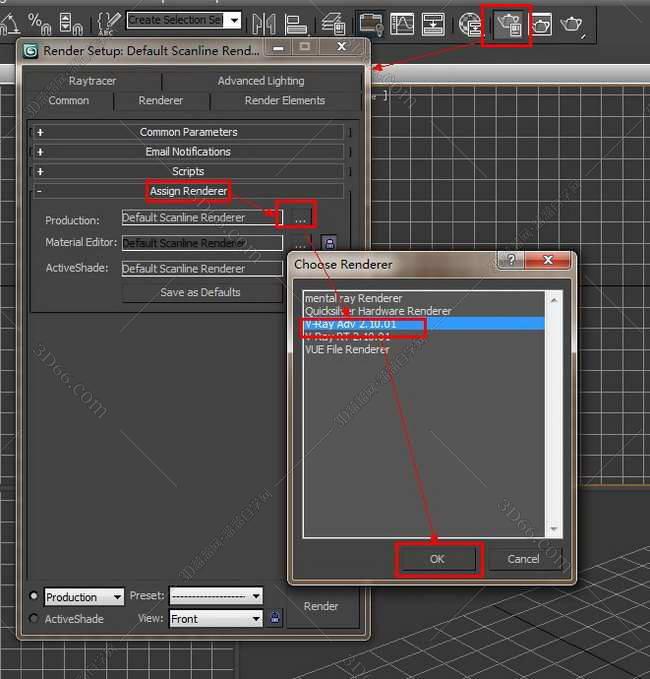Viewport: 650px width, 679px height.
Task: Toggle Angle Snap icon in the toolbar
Action: pos(10,24)
